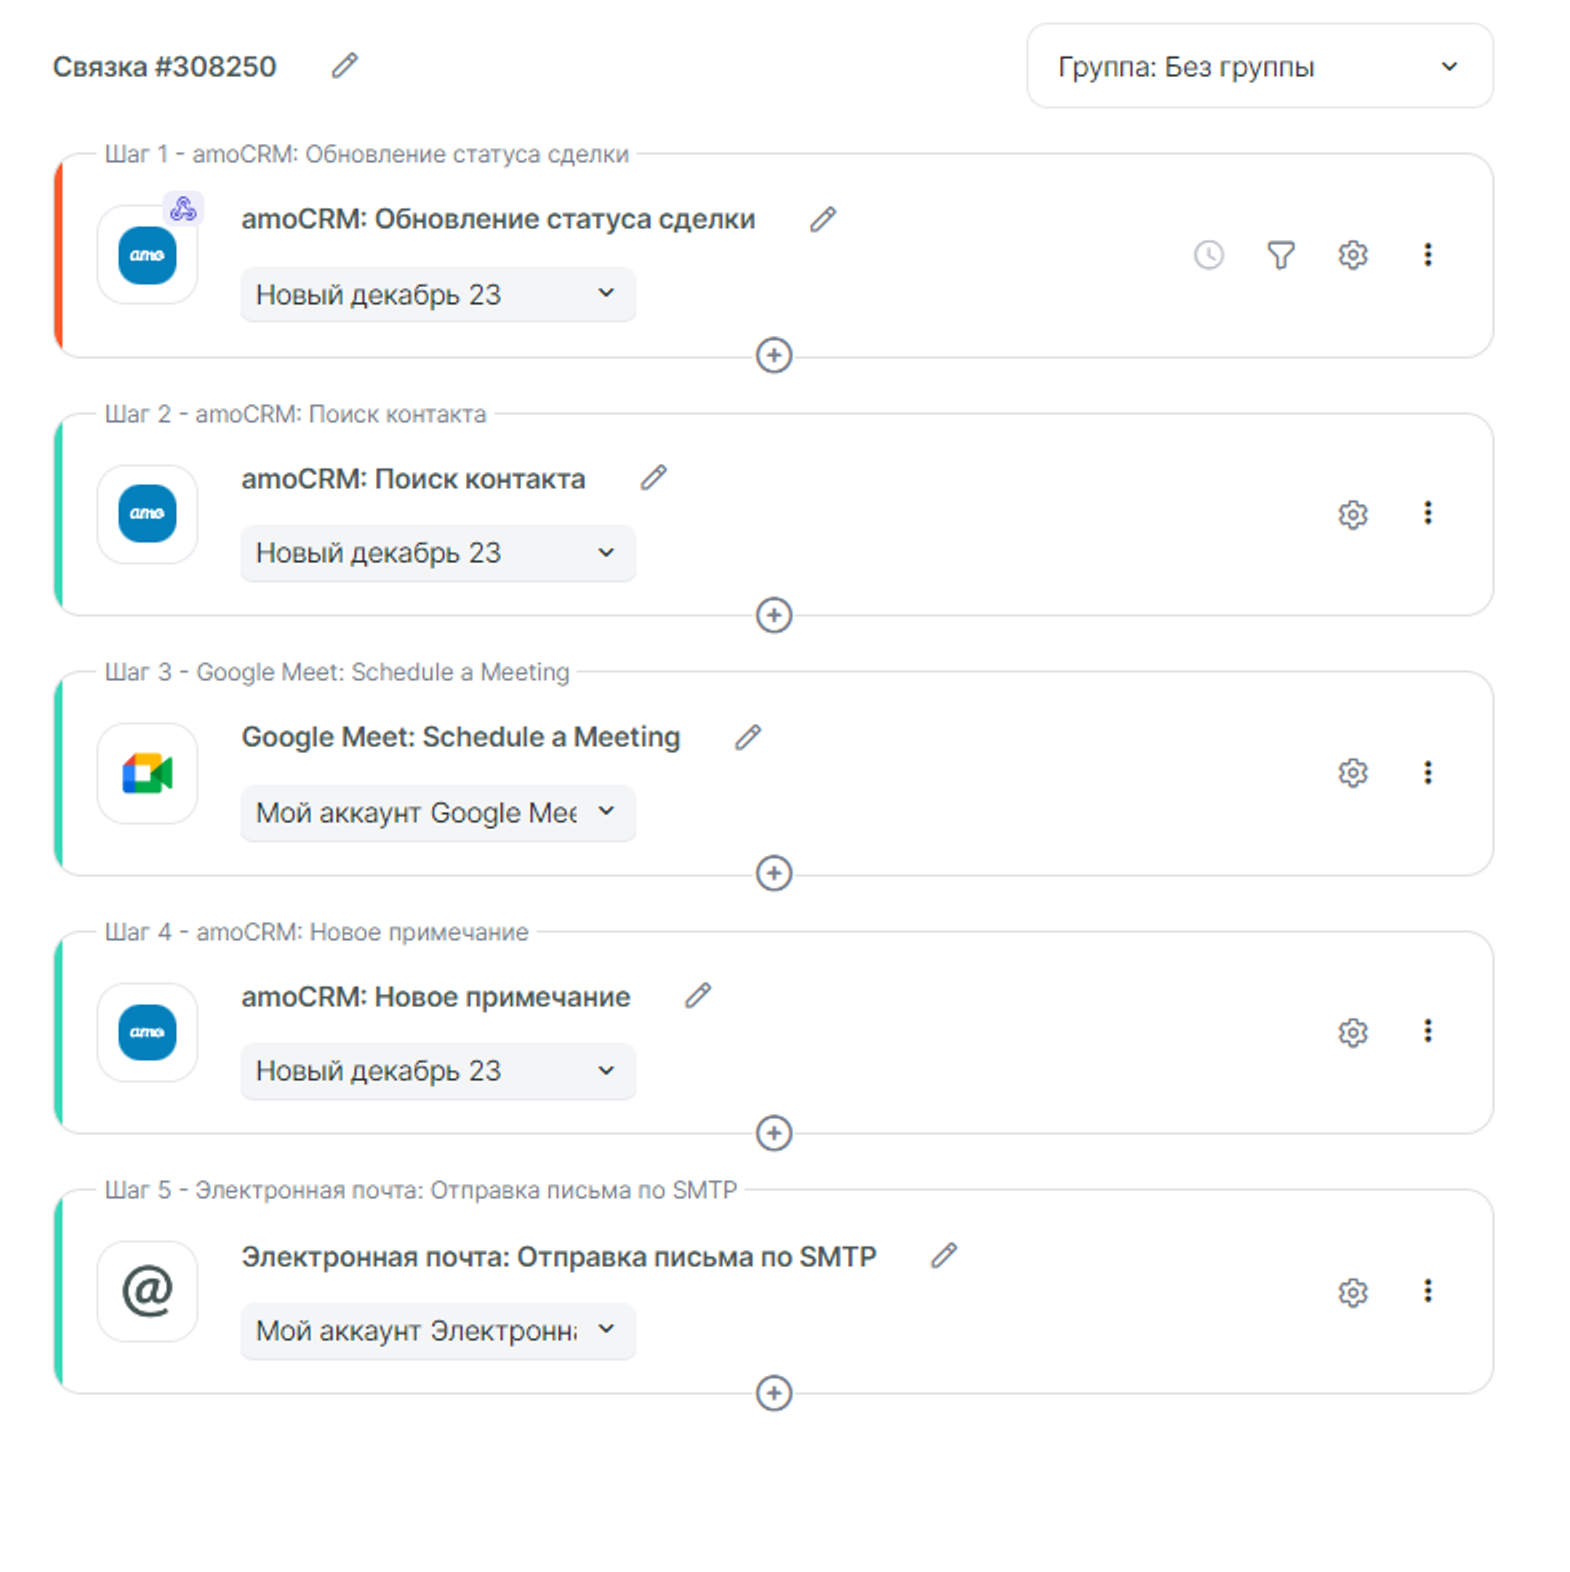Expand the account dropdown in step 1
The image size is (1570, 1572).
[x=437, y=295]
